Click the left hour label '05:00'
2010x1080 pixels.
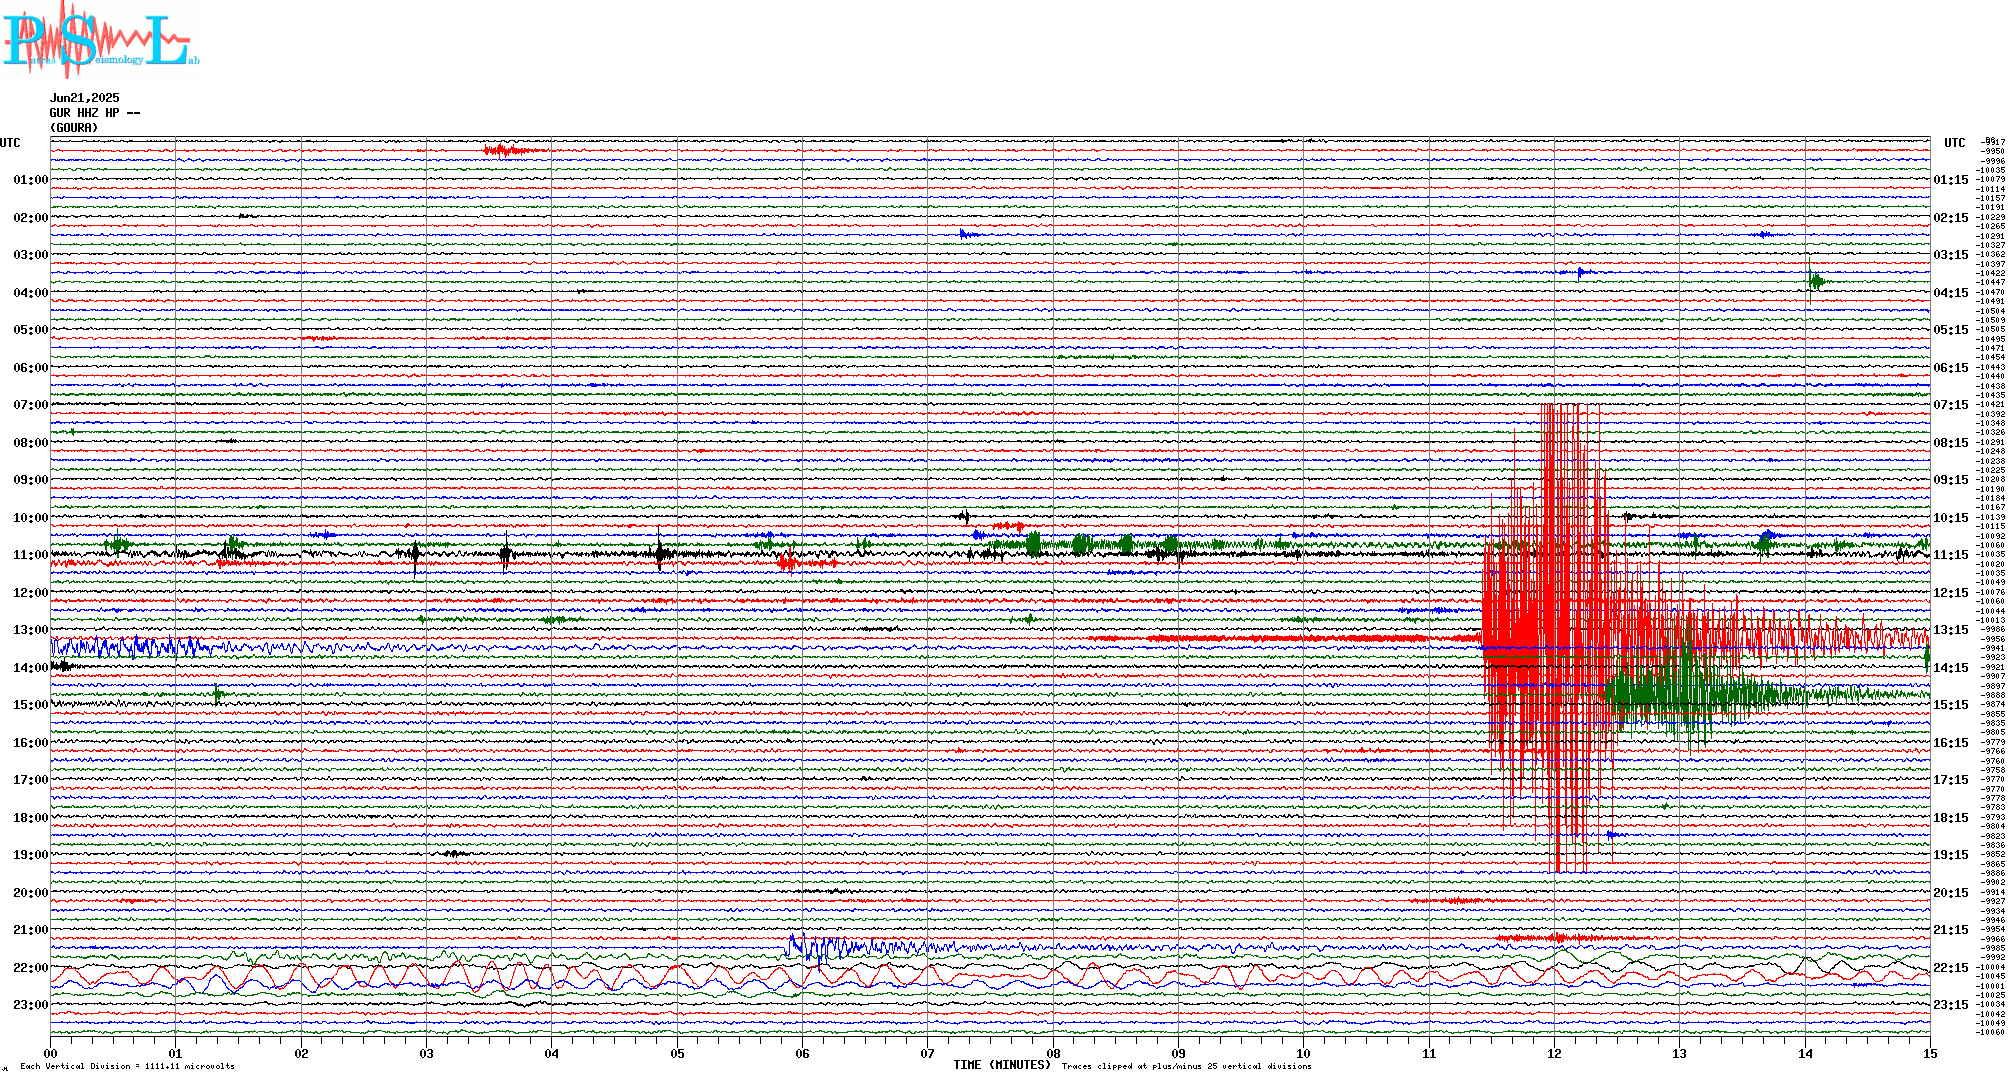[31, 330]
